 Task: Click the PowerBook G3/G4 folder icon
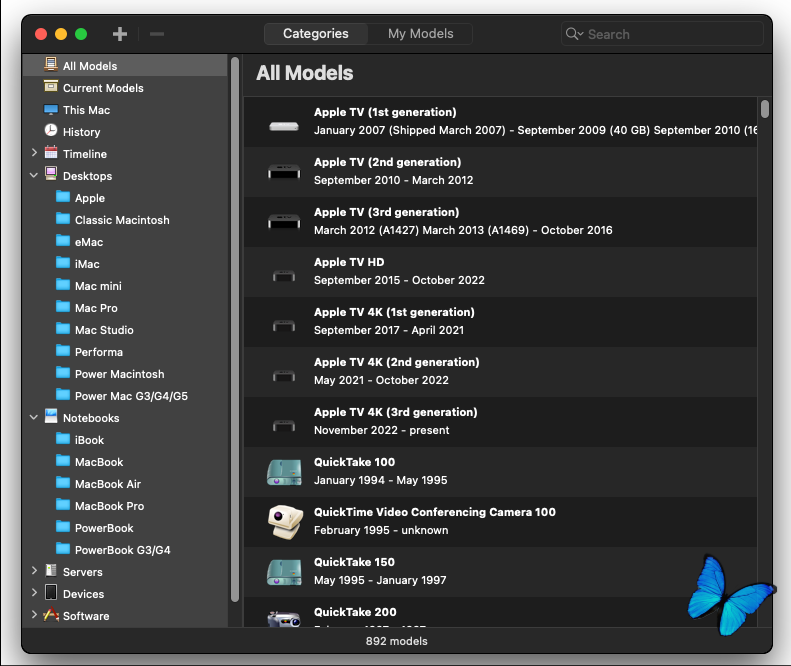(63, 548)
